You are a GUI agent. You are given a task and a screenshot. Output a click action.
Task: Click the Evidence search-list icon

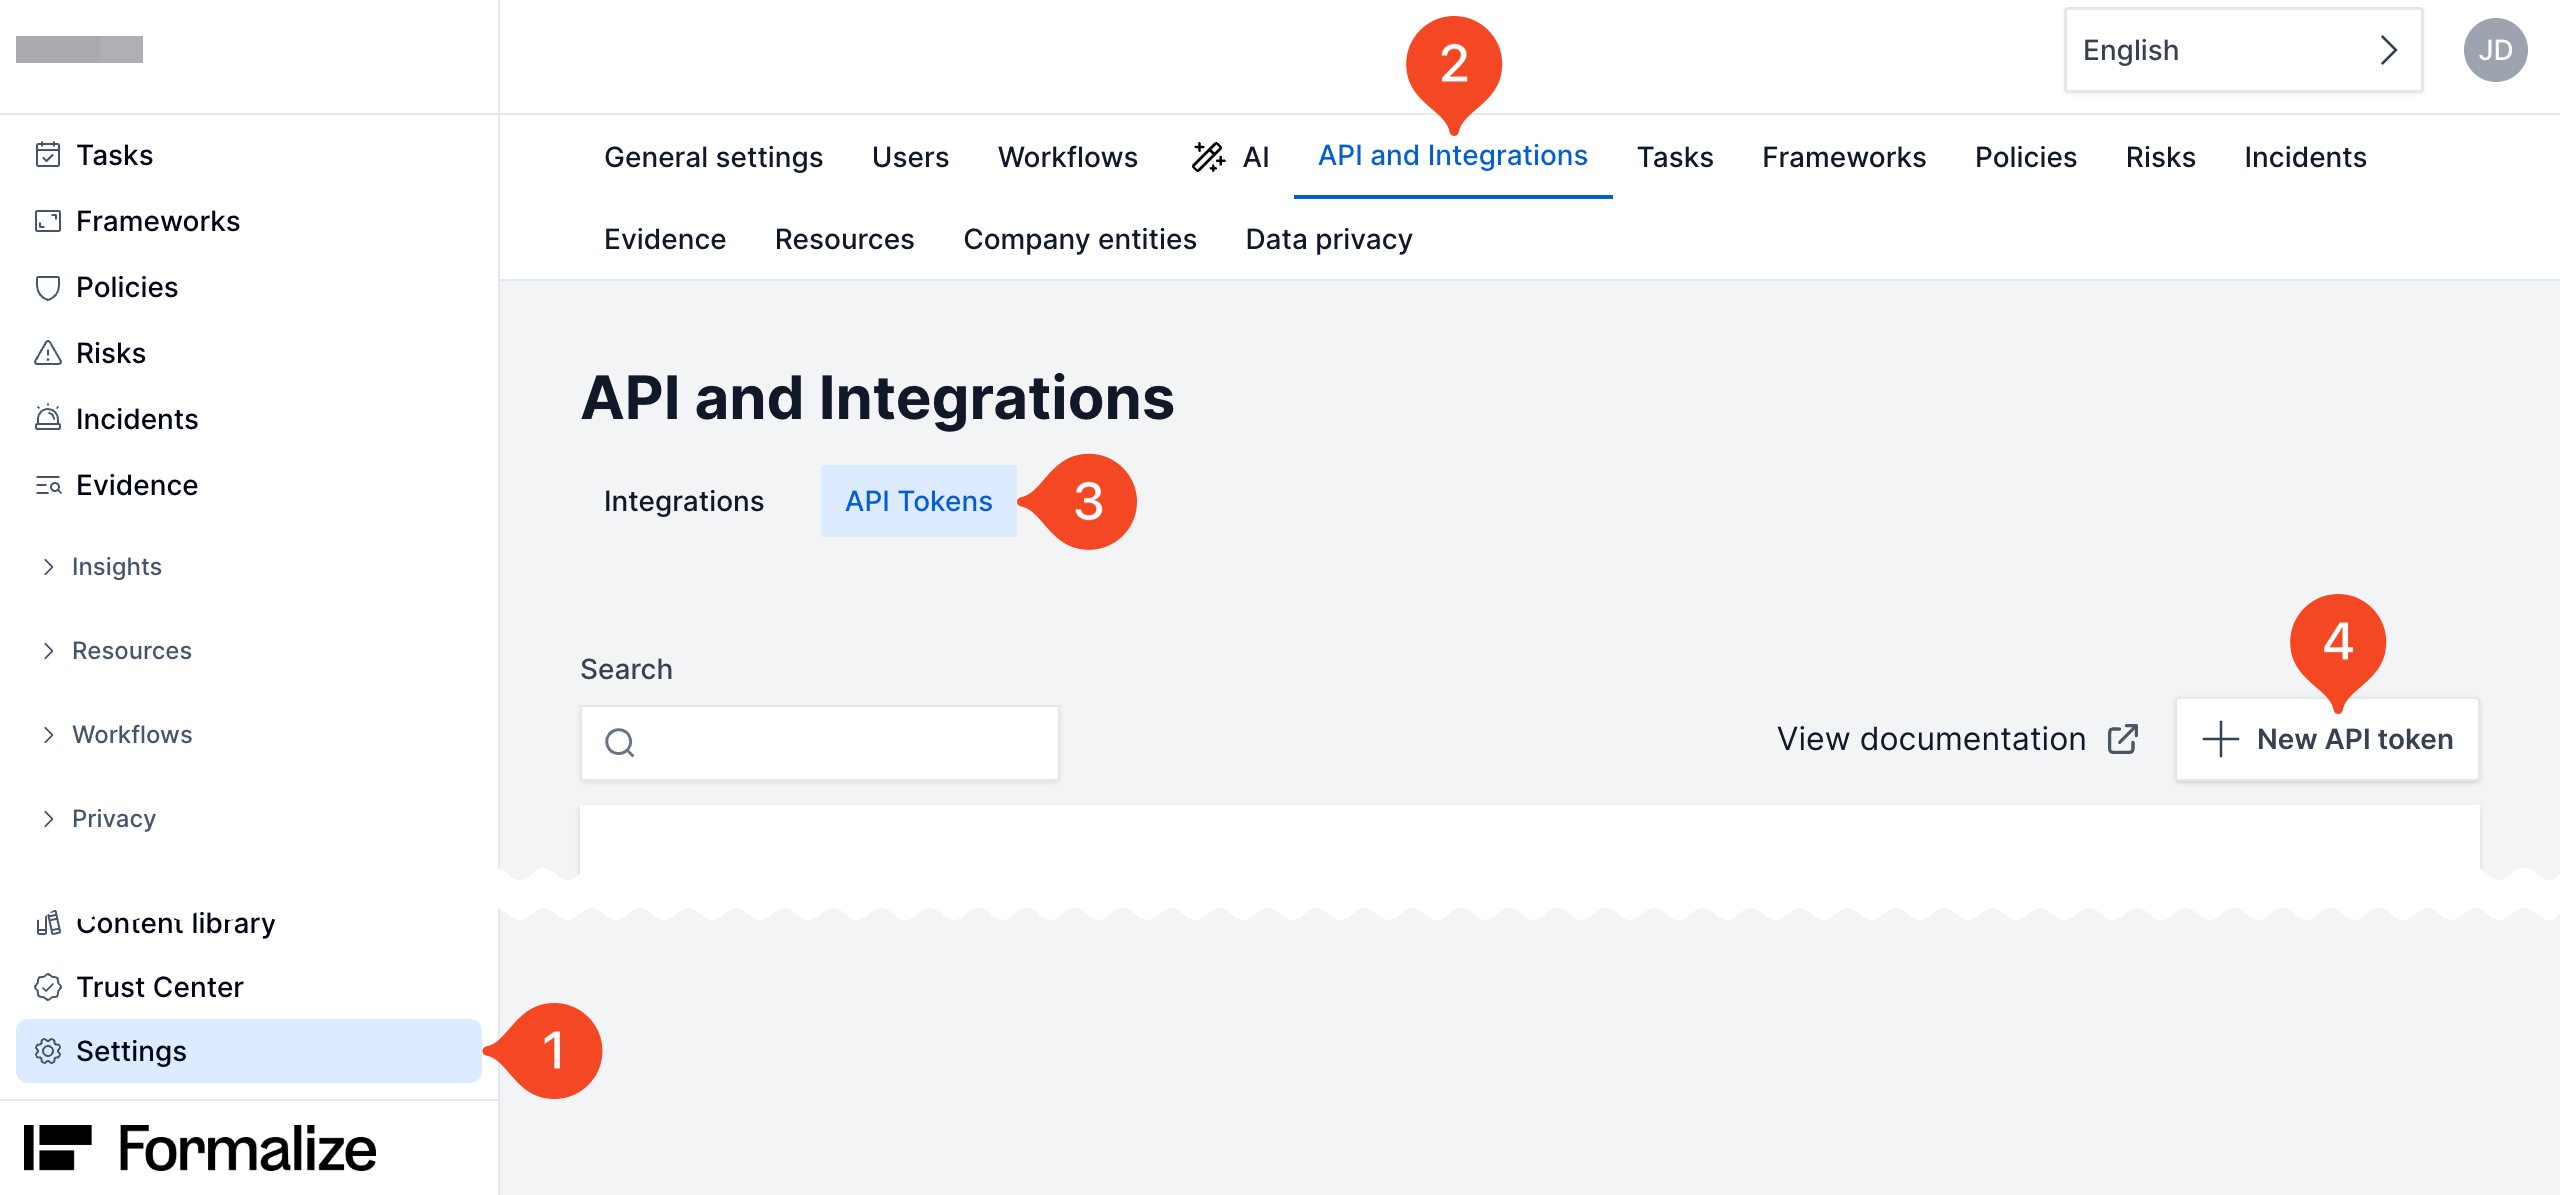click(48, 485)
